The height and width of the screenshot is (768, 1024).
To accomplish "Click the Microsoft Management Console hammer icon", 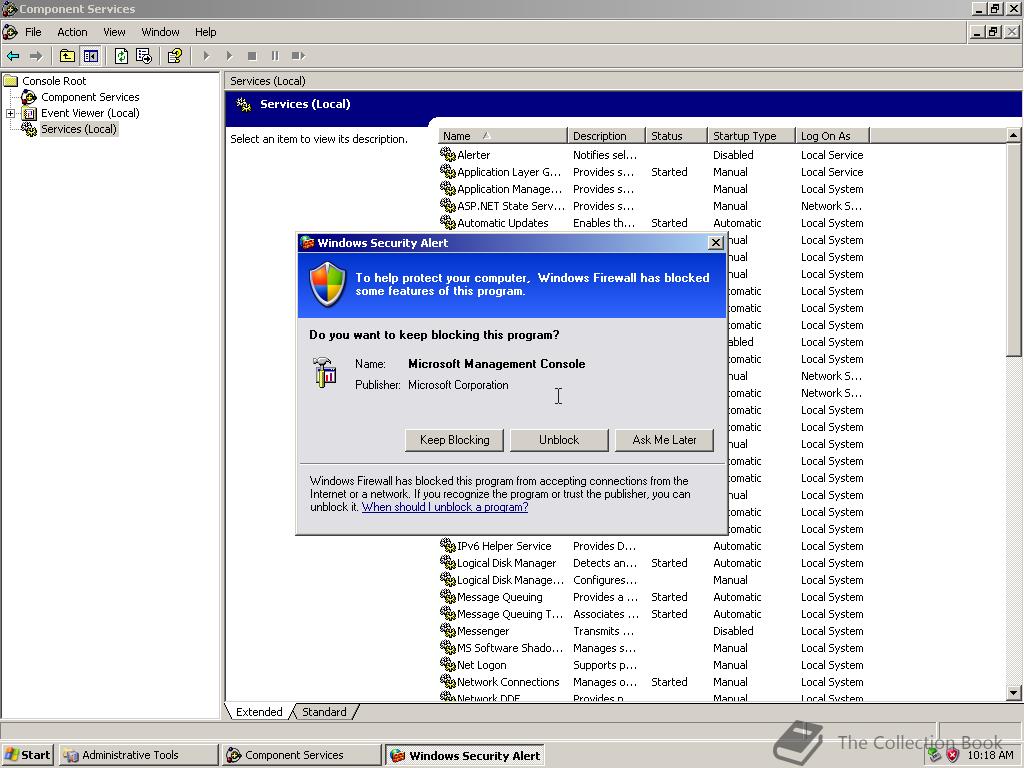I will [x=325, y=373].
